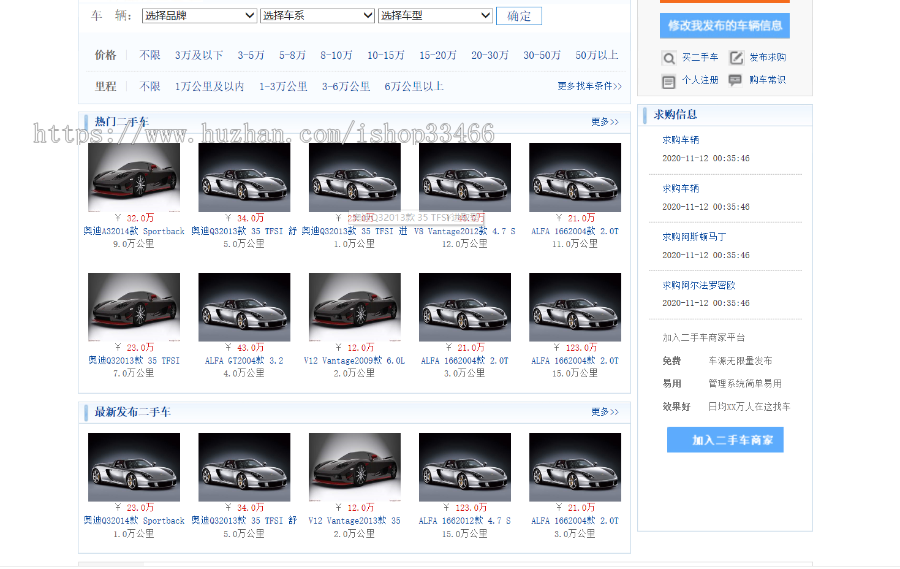Click the magnifier icon beside 买二手车

click(x=669, y=58)
